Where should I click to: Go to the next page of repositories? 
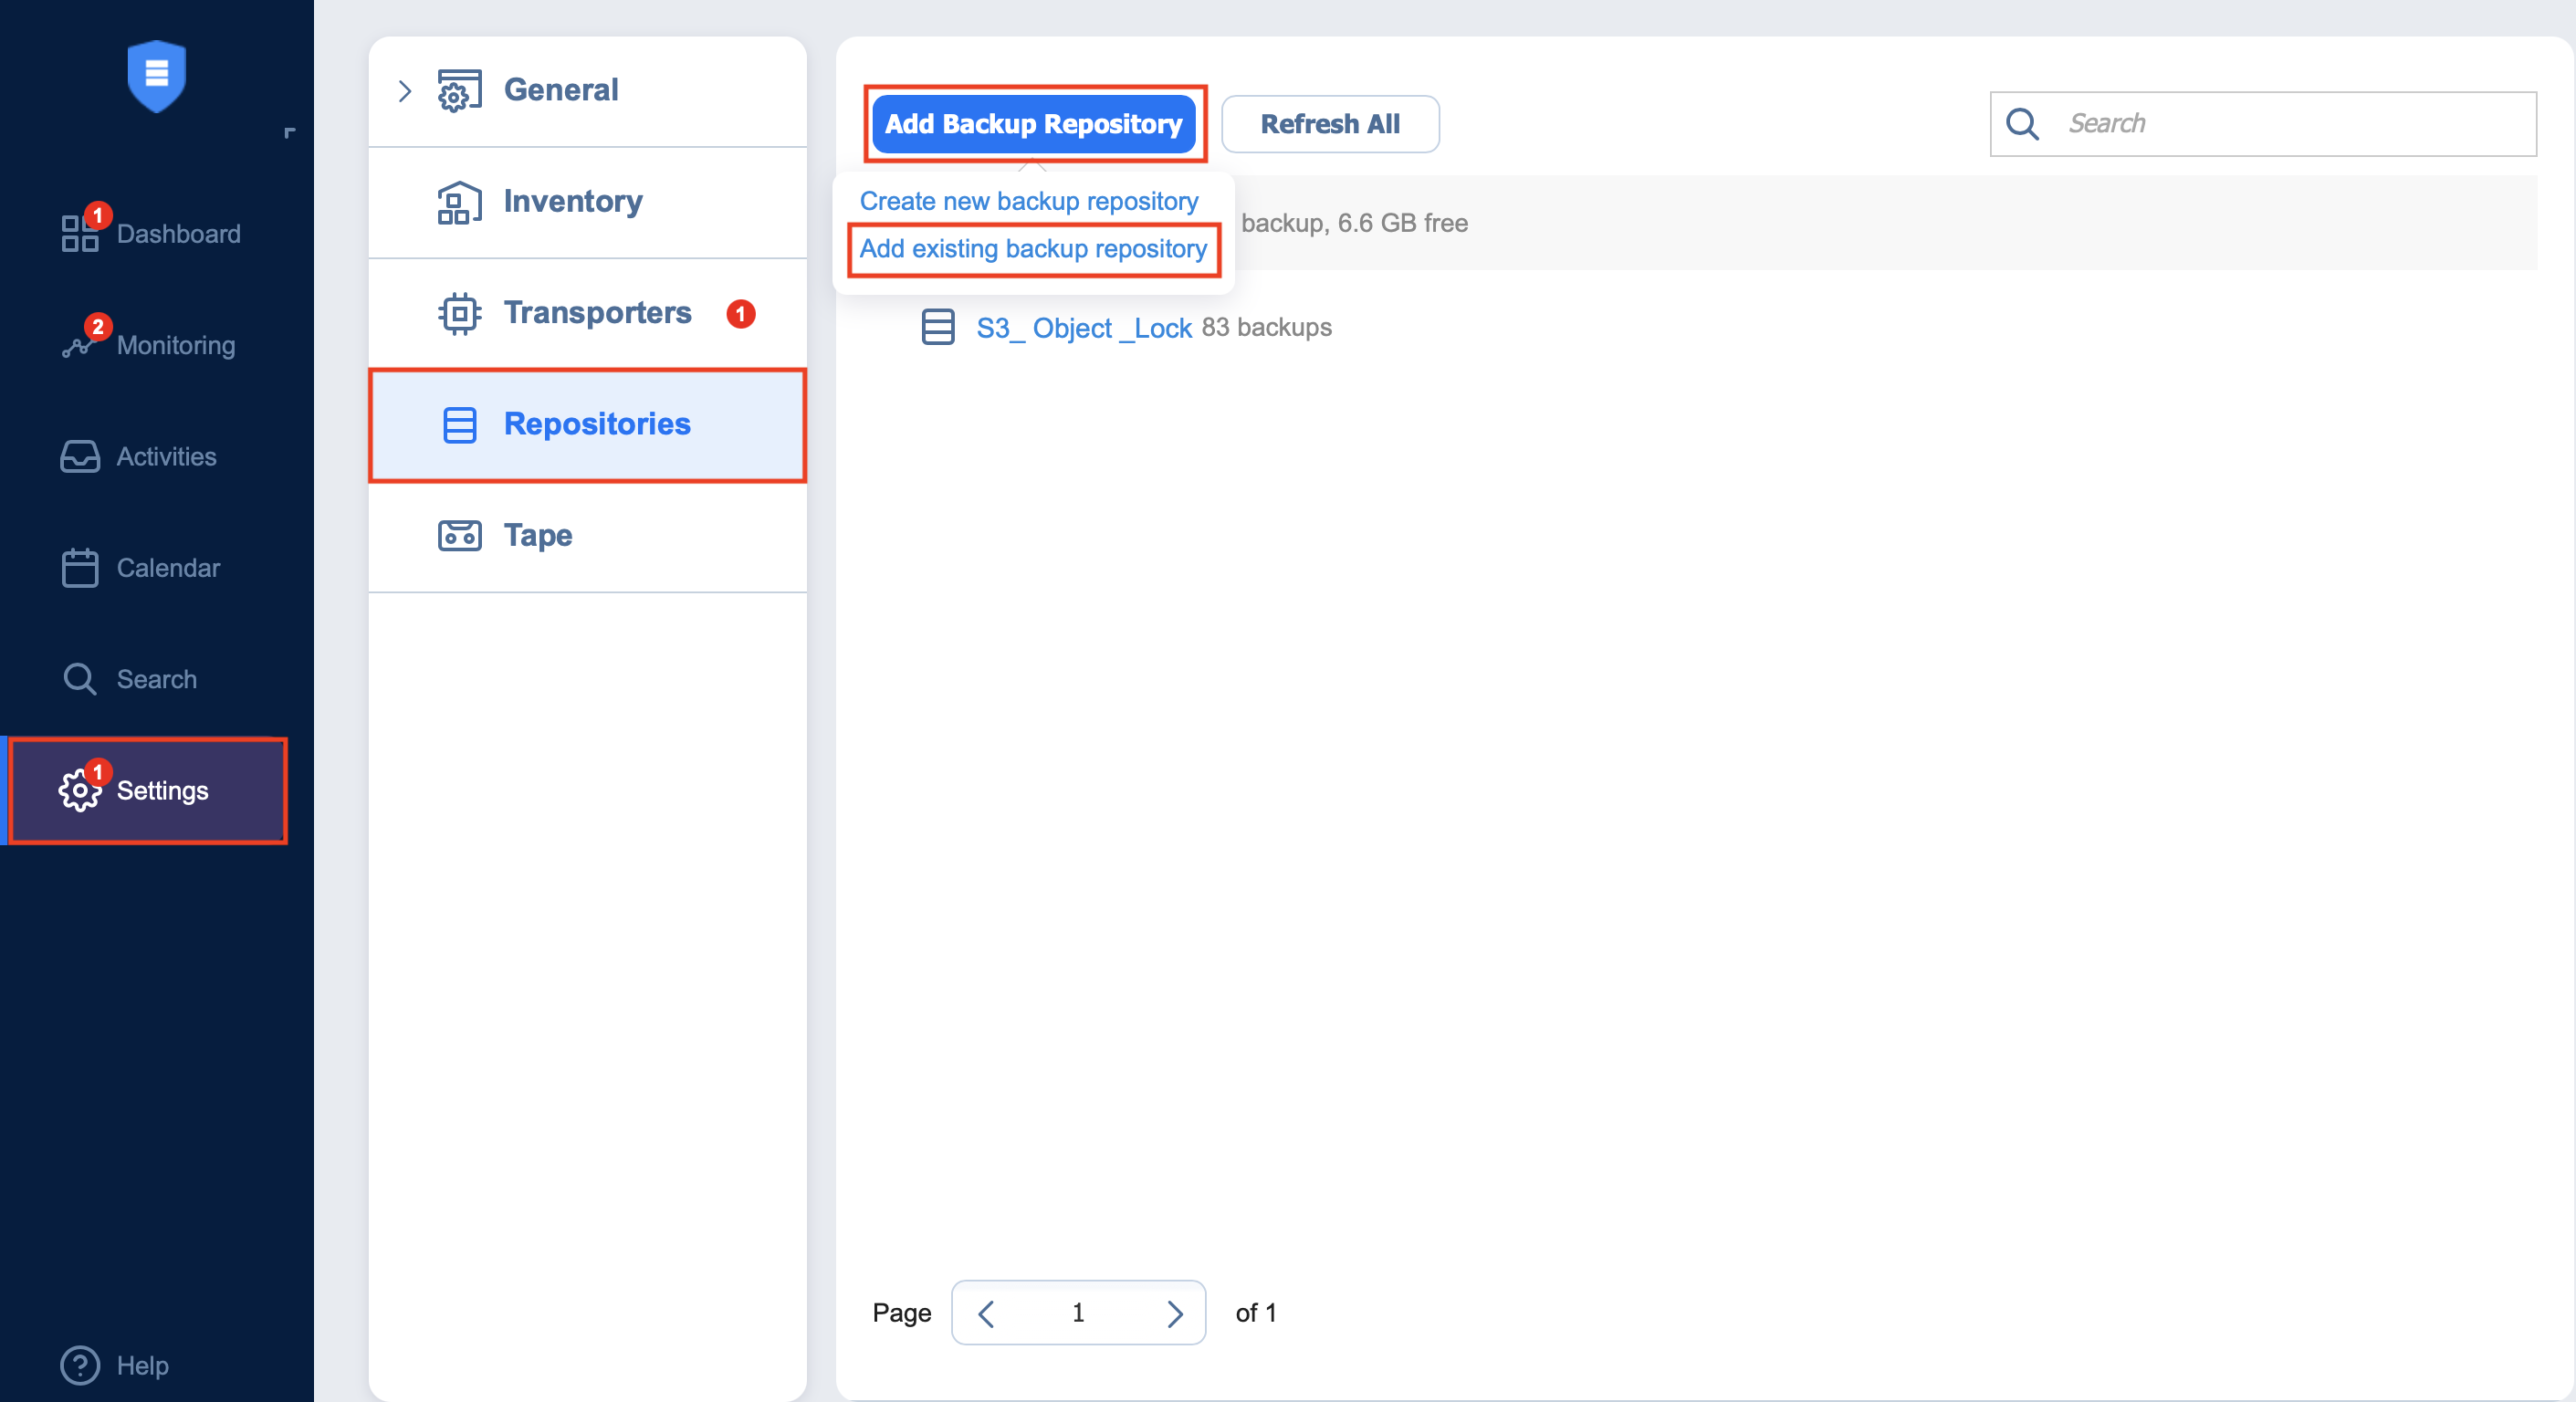[1175, 1313]
